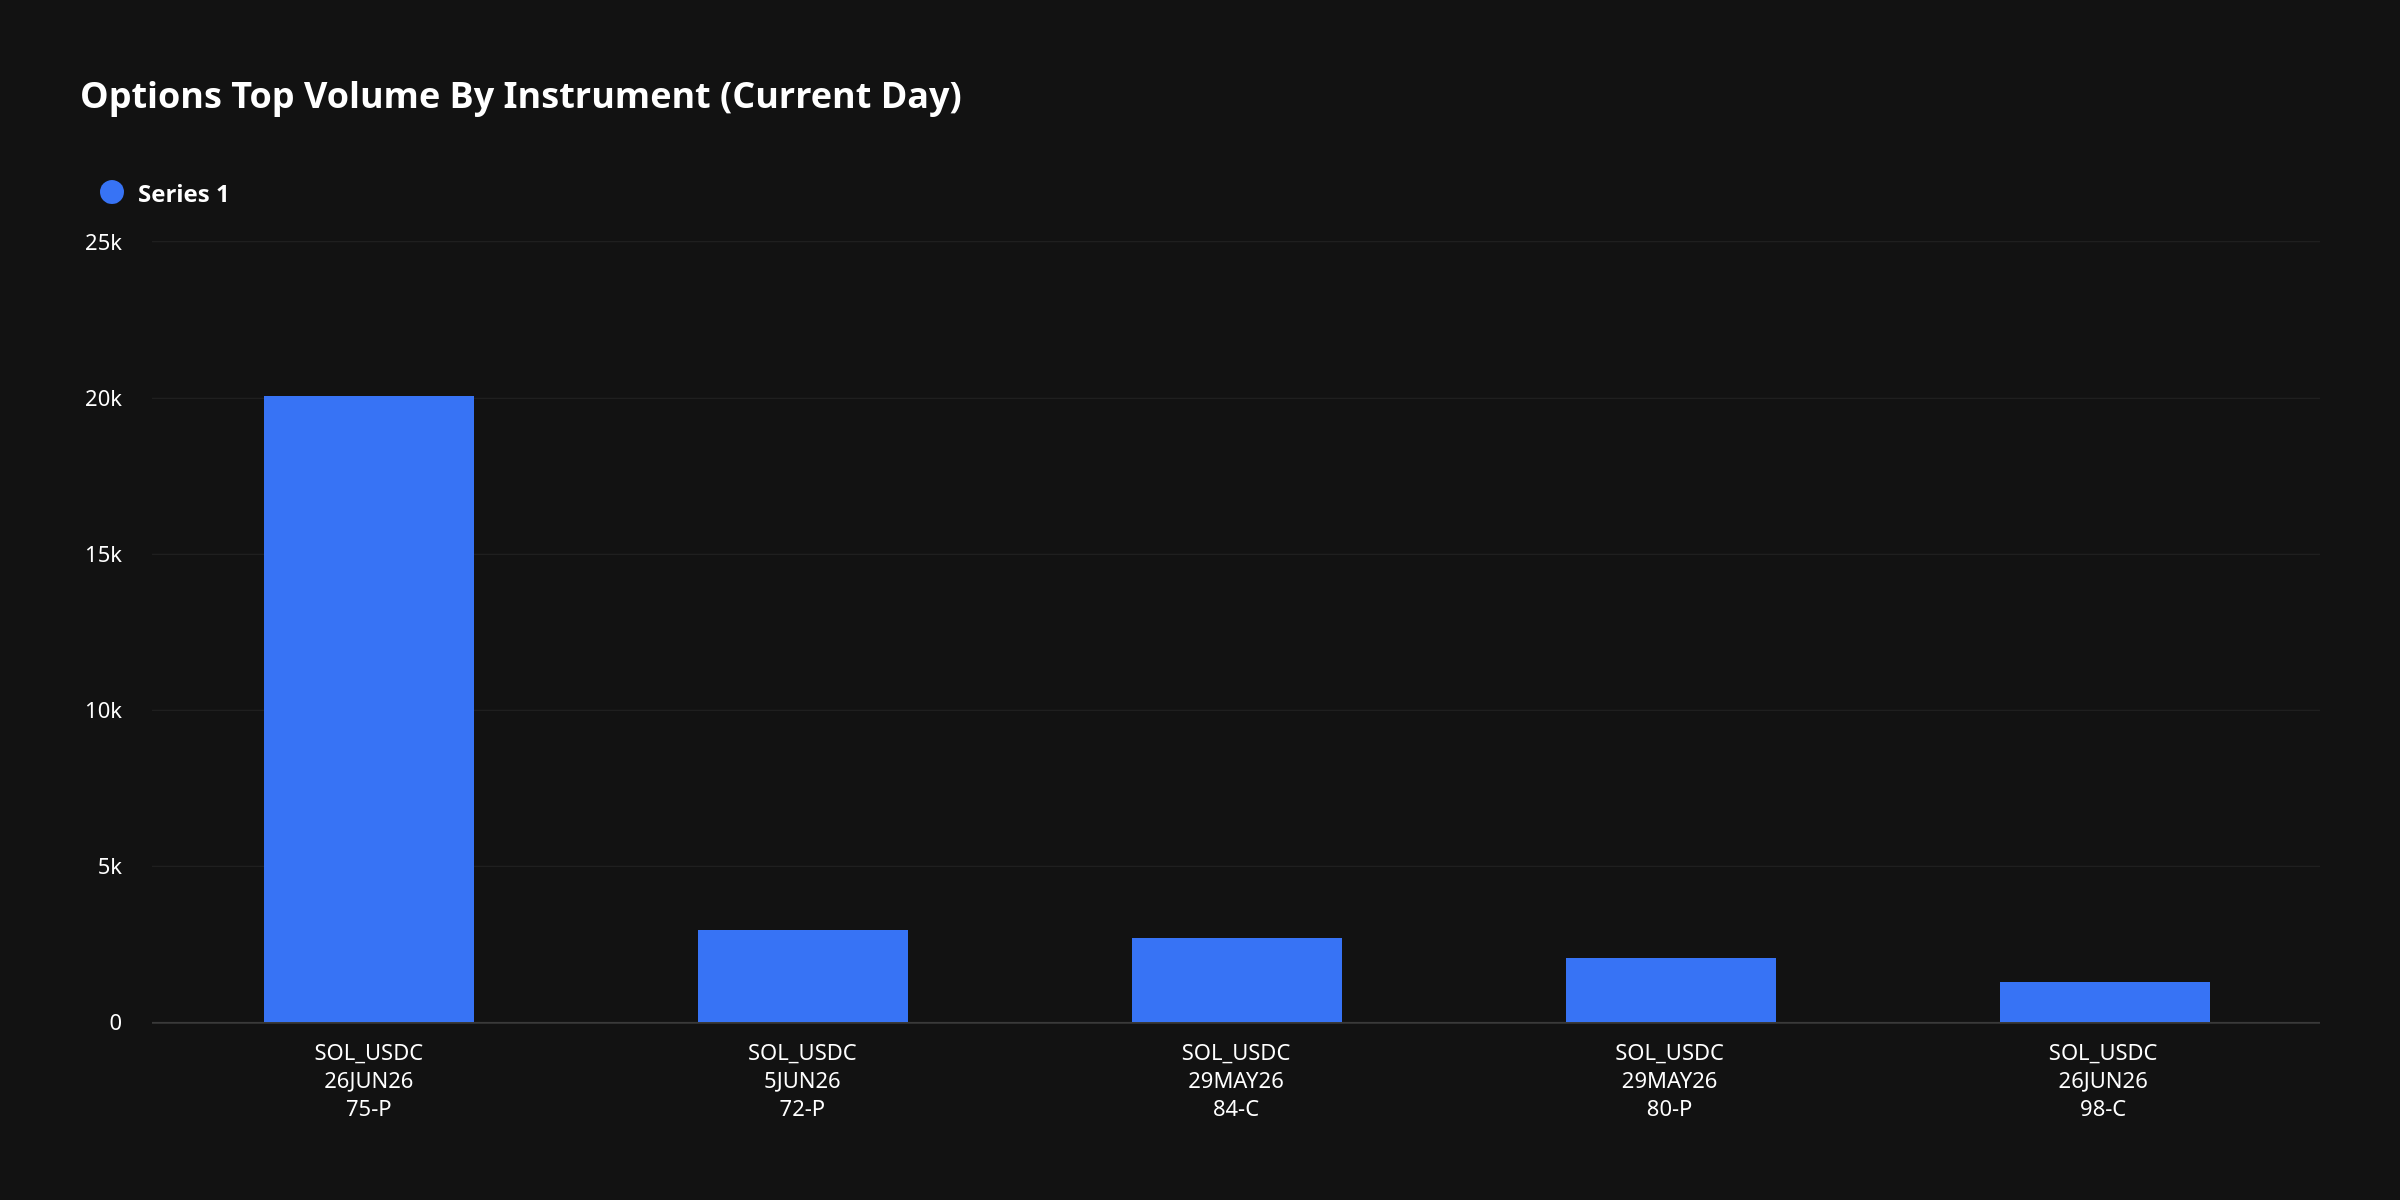
Task: Click the blue Series 1 color dot
Action: coord(112,193)
